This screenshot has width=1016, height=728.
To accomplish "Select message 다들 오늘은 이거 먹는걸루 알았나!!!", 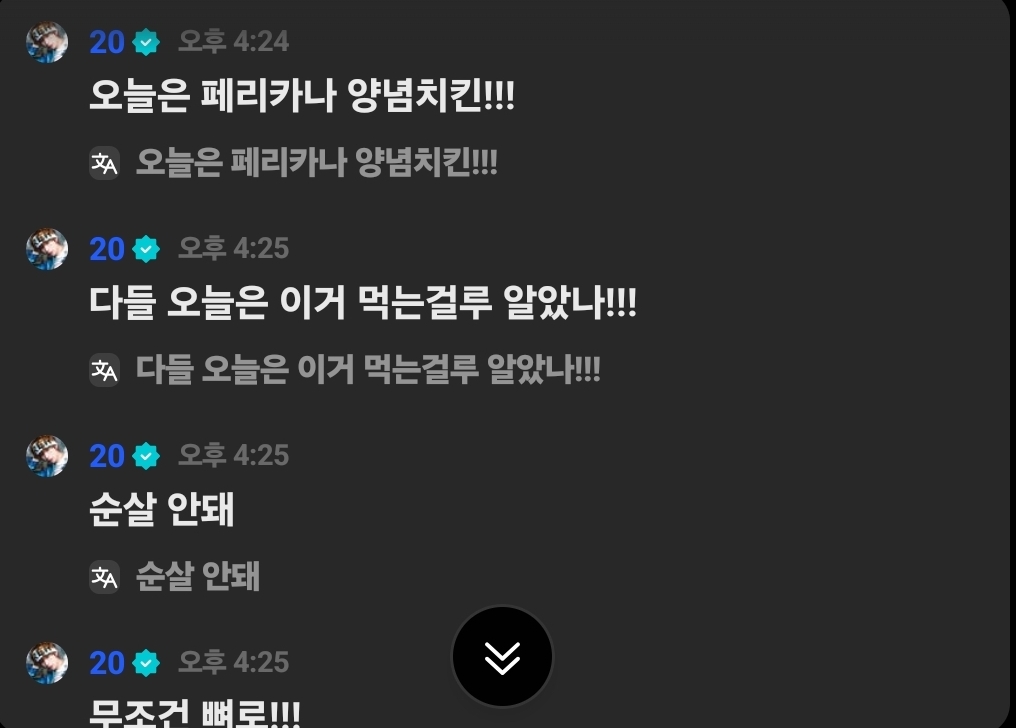I will [363, 302].
